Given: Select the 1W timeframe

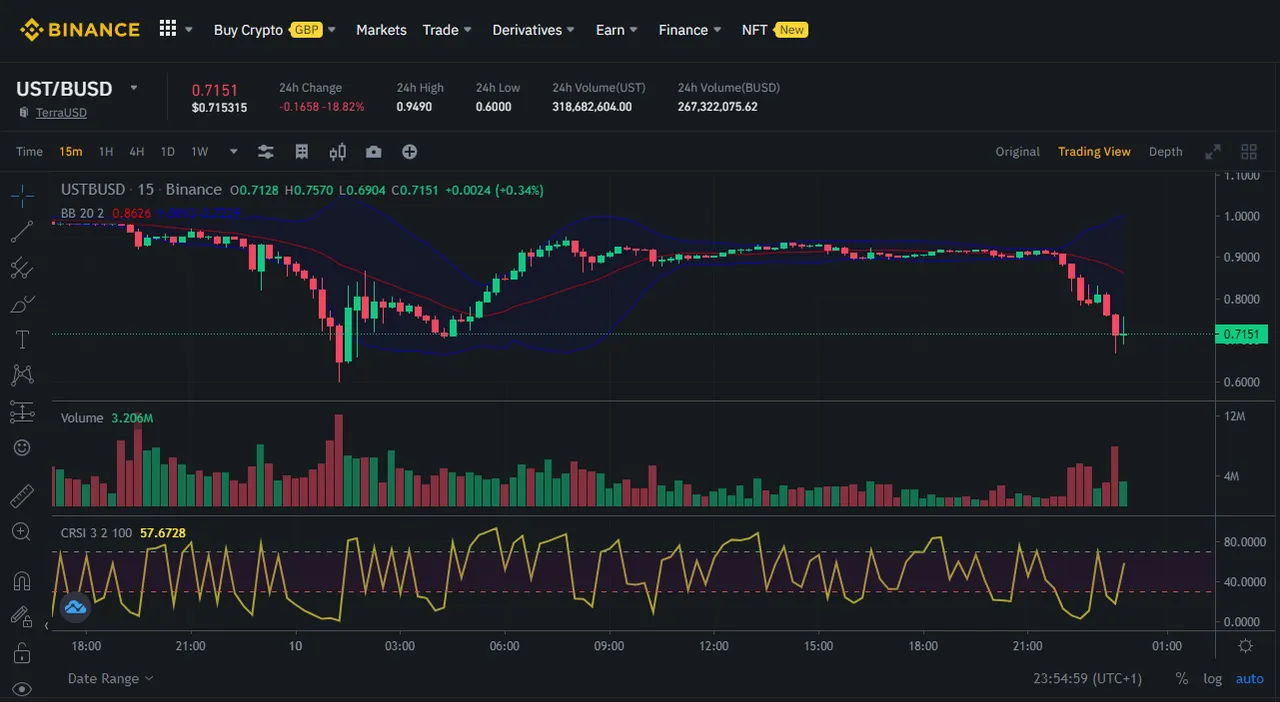Looking at the screenshot, I should tap(200, 152).
